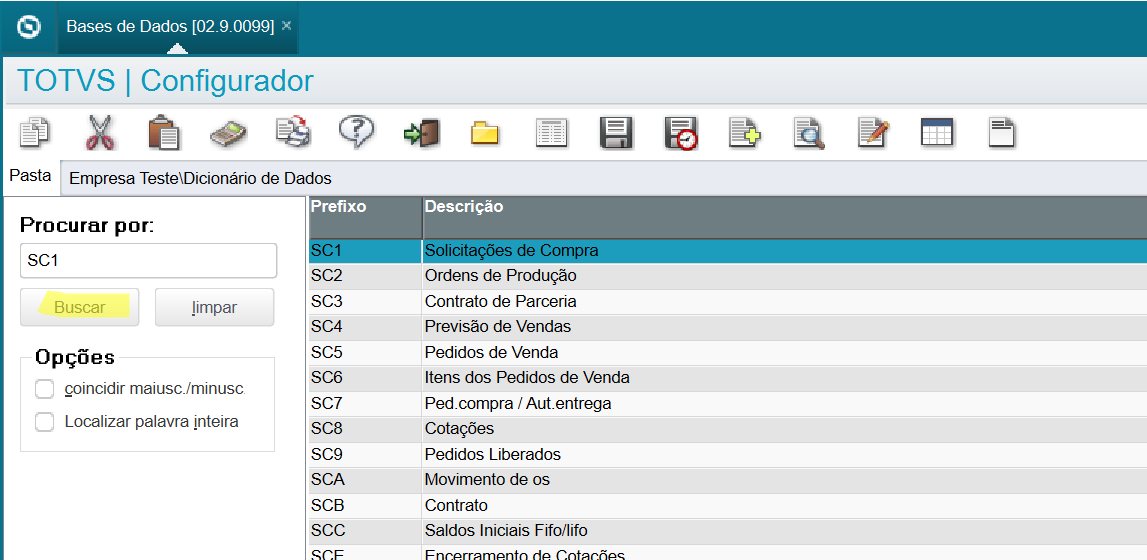Select the Pedidos de Venda row
1147x560 pixels.
click(x=728, y=352)
